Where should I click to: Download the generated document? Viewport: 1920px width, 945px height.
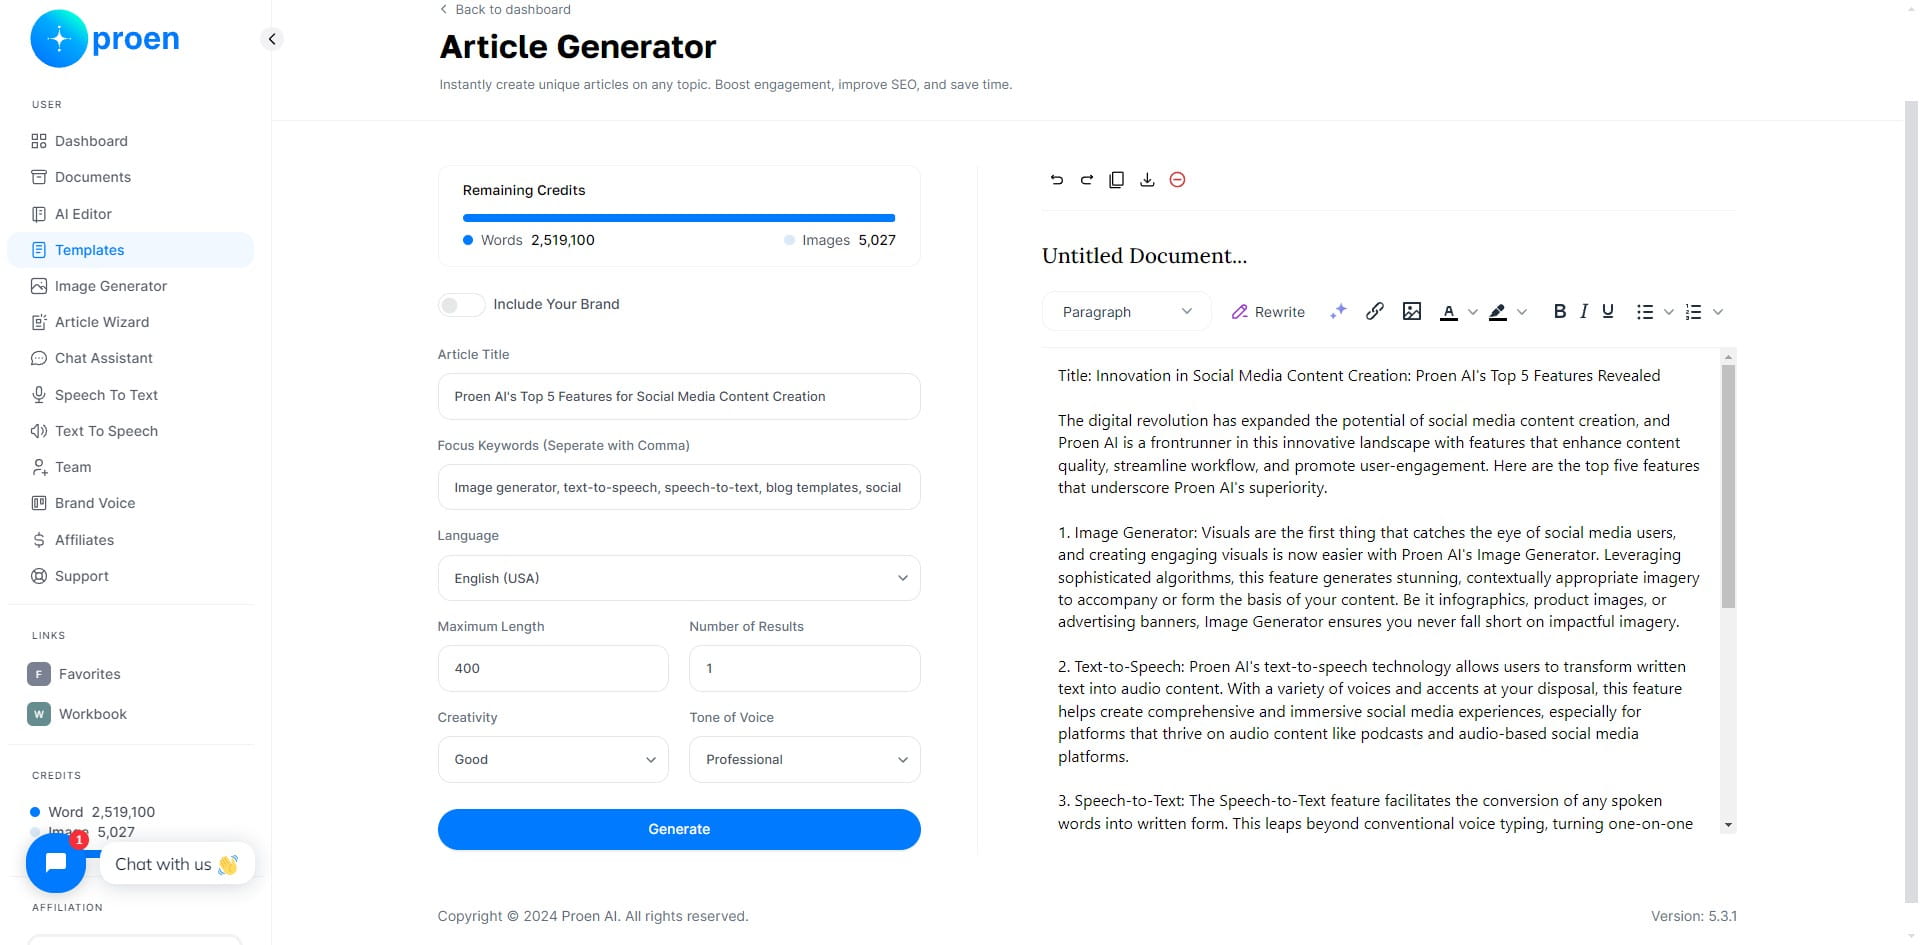coord(1147,180)
